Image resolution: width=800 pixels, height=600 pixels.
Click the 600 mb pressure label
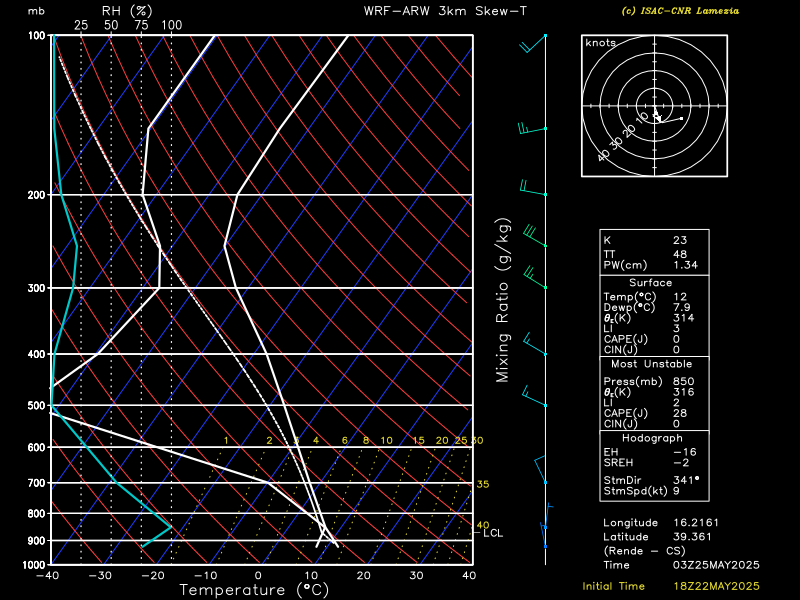click(37, 447)
